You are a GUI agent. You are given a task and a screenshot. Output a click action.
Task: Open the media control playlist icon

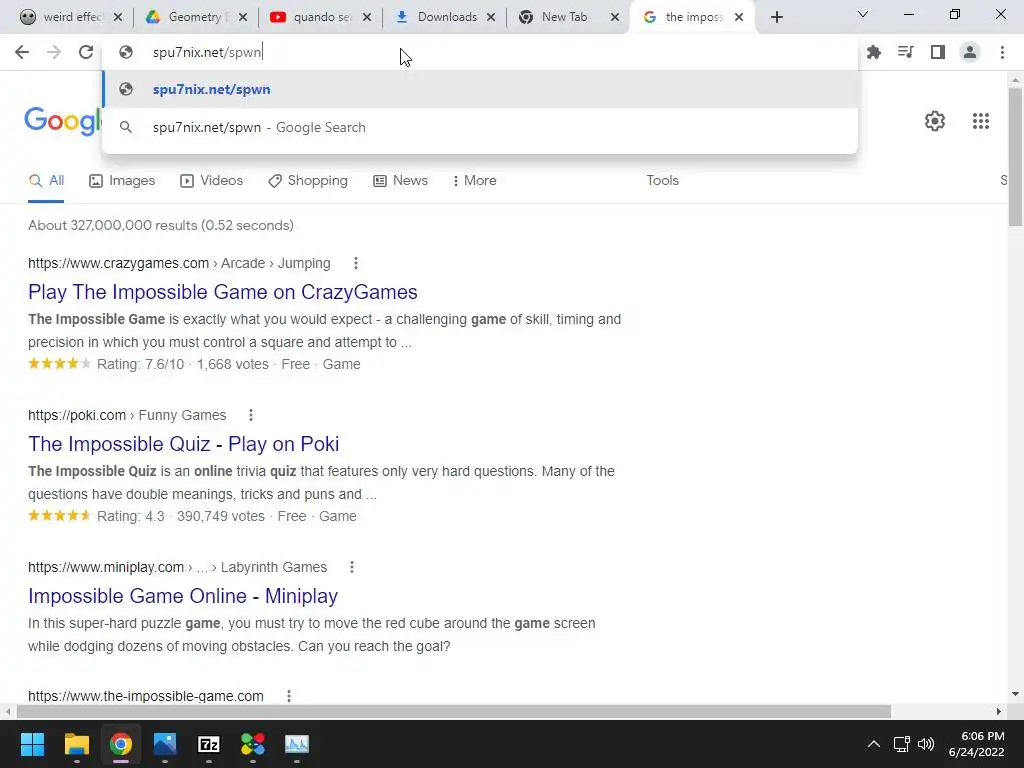pyautogui.click(x=905, y=52)
